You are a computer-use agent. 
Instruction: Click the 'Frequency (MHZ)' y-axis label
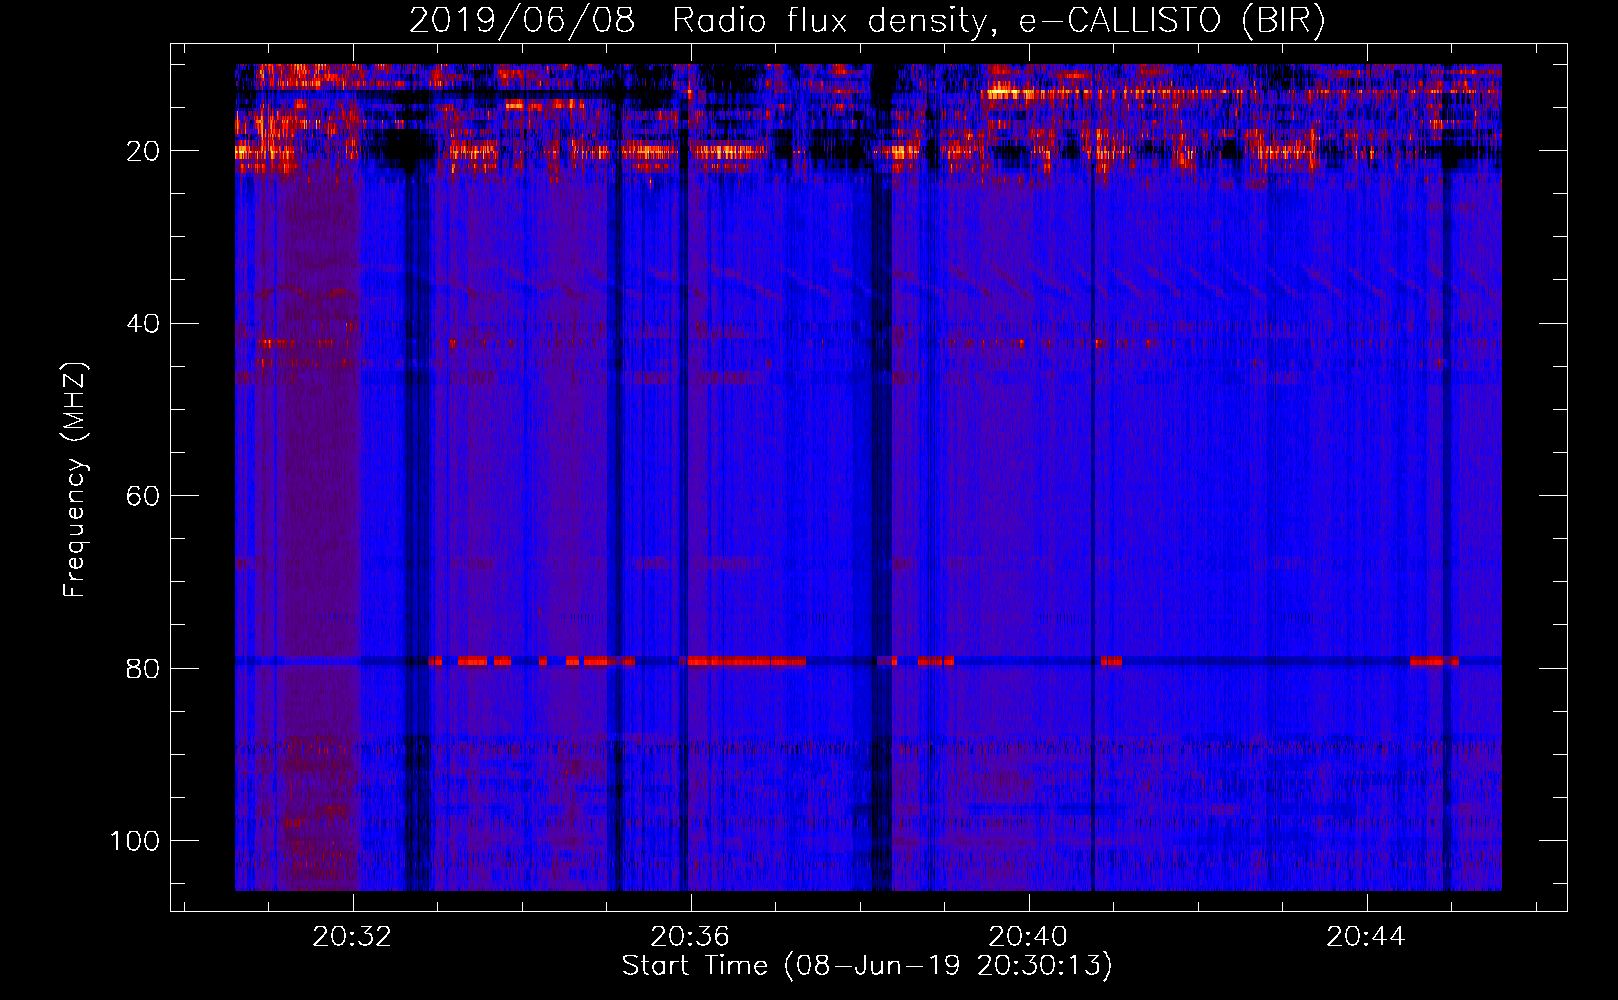point(75,479)
